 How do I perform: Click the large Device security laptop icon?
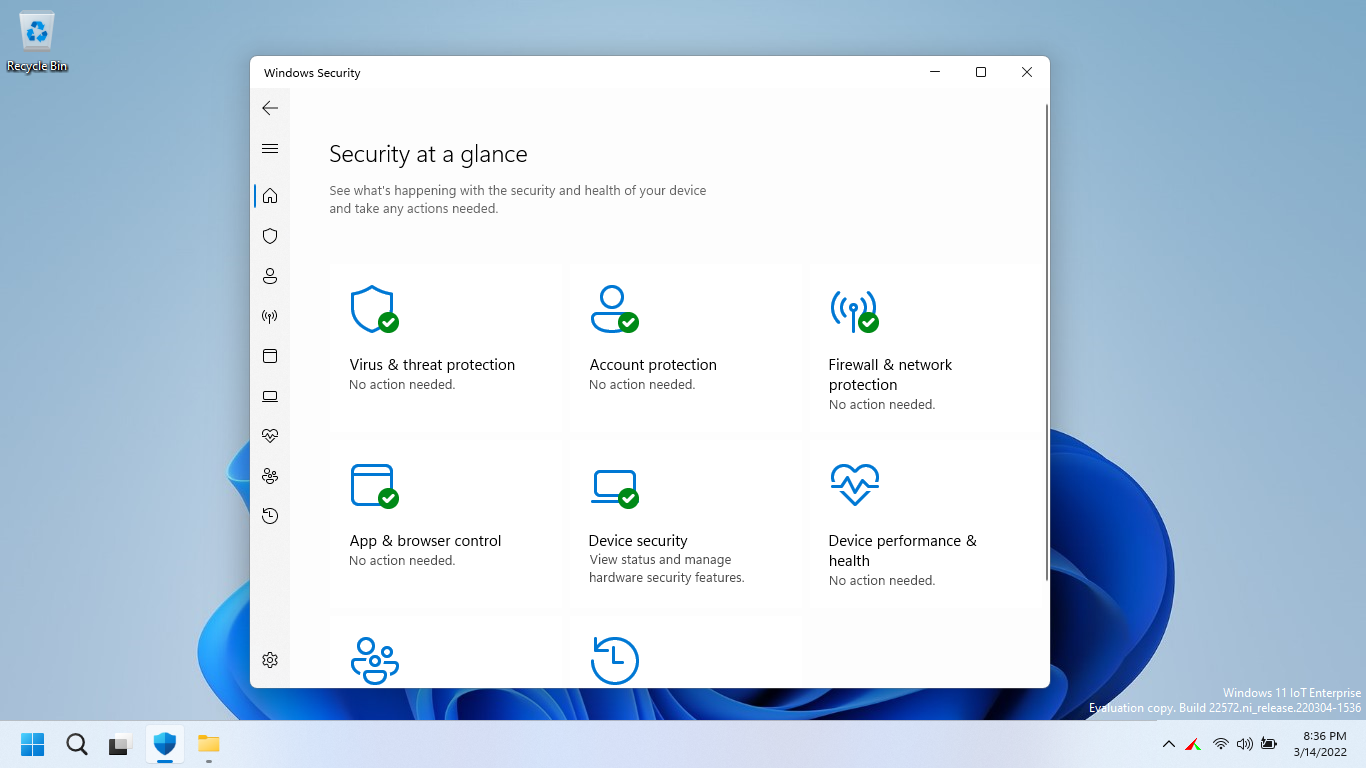tap(614, 488)
